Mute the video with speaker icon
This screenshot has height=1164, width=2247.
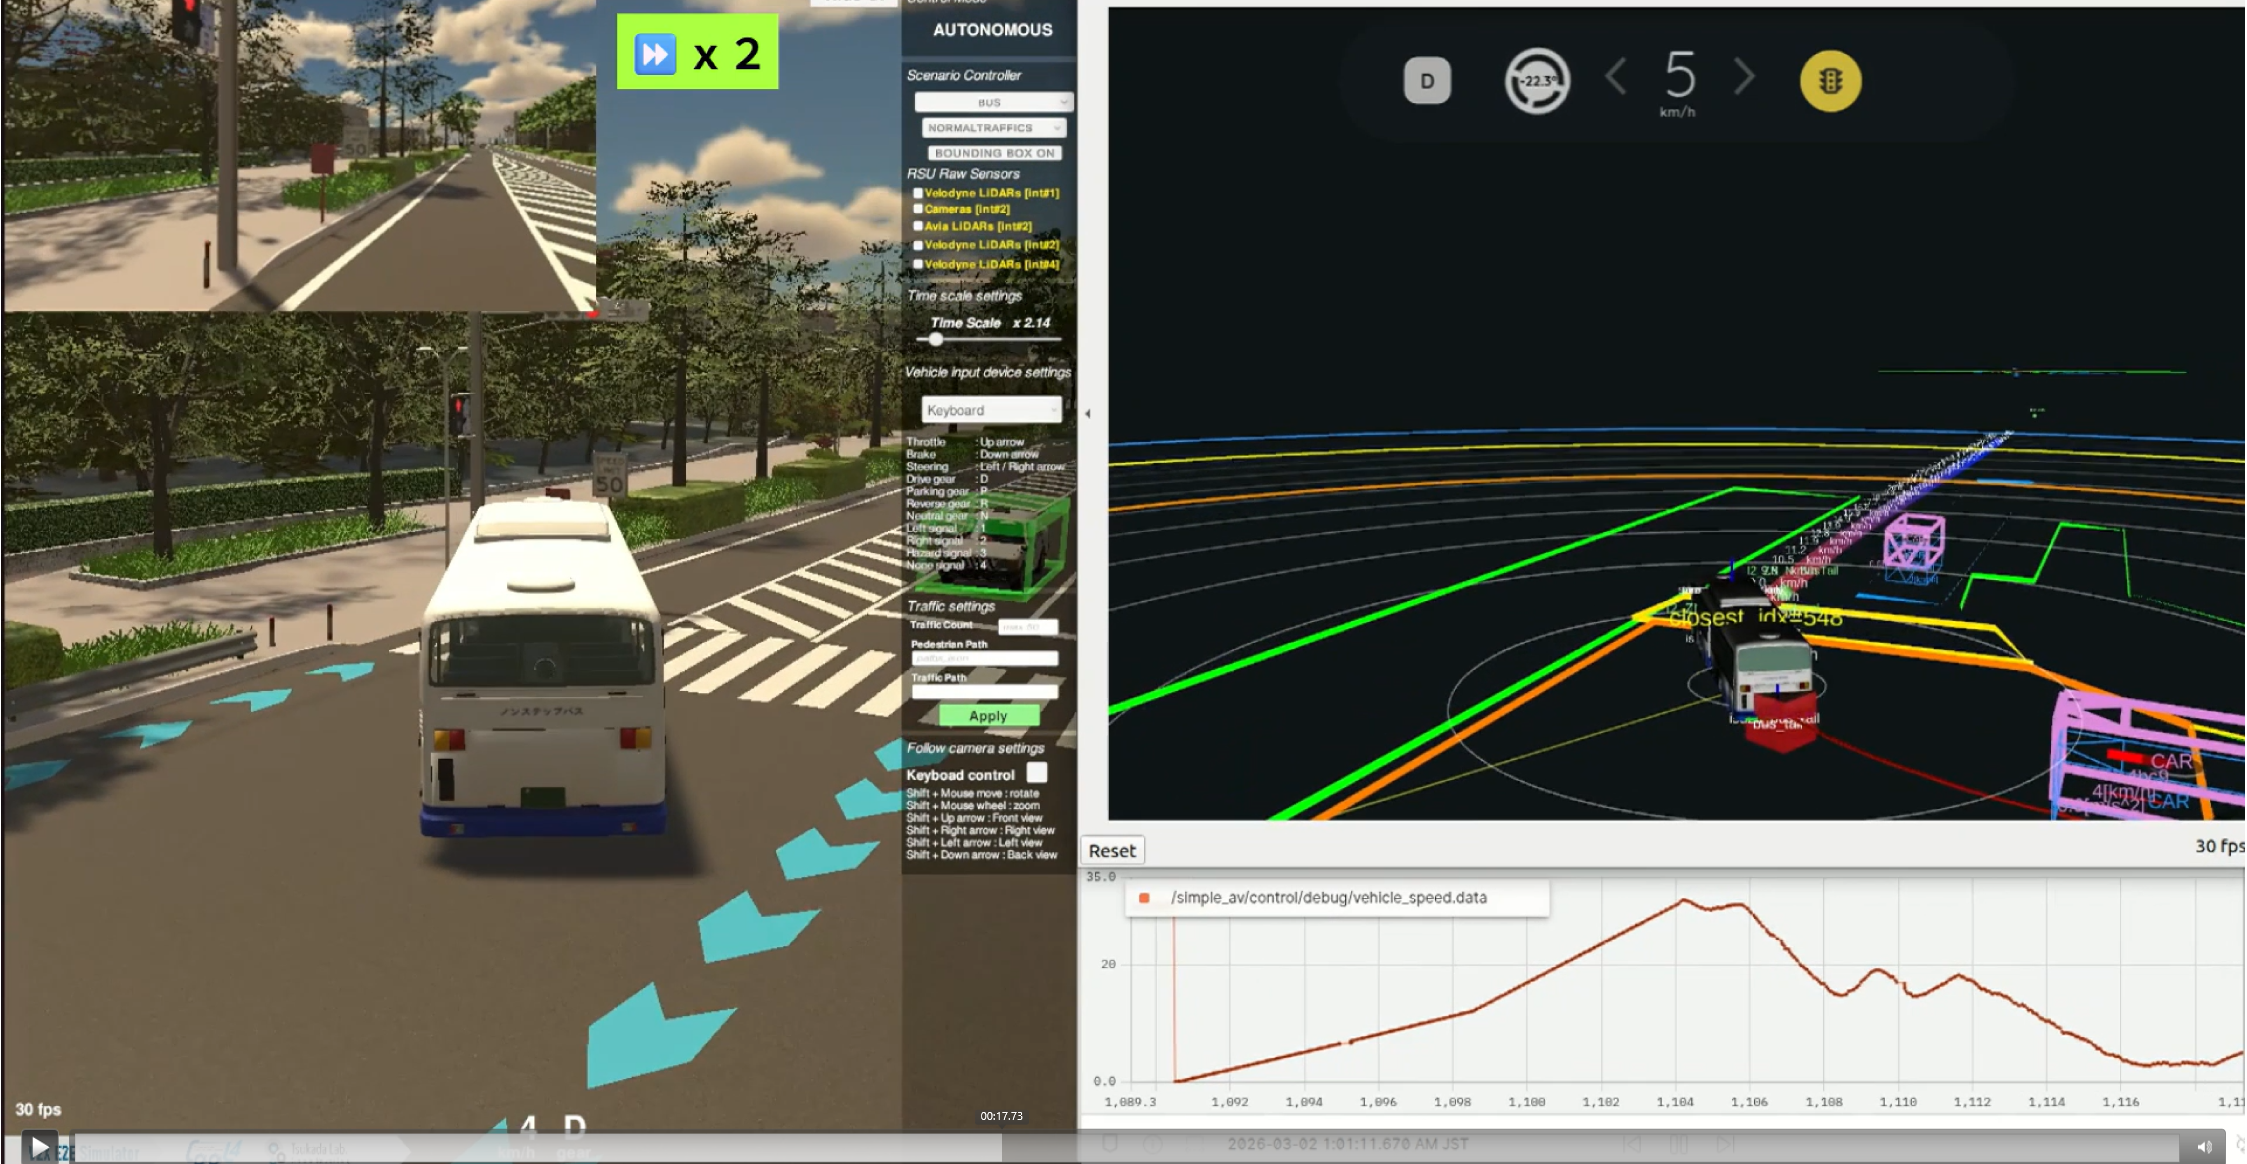click(x=2203, y=1147)
